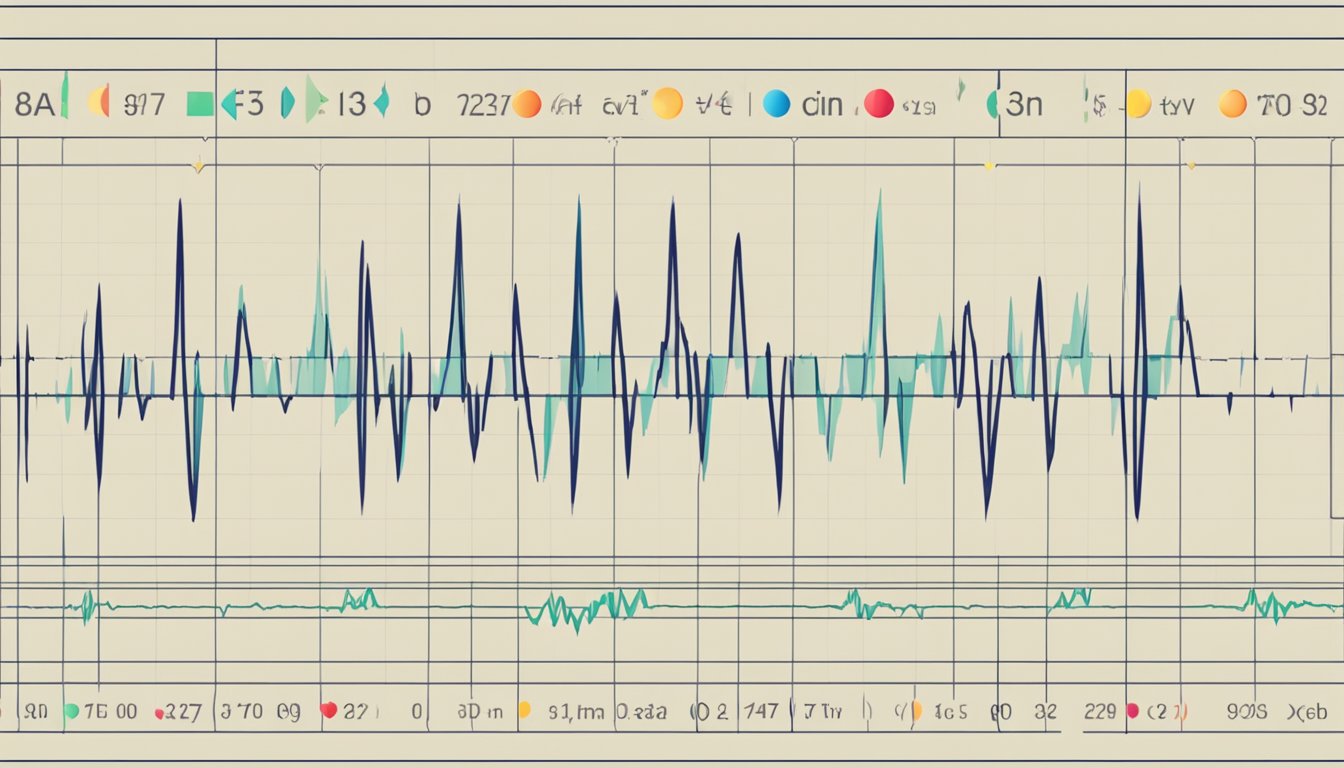
Task: Click the small teal diamond arrow after 13
Action: (x=381, y=103)
